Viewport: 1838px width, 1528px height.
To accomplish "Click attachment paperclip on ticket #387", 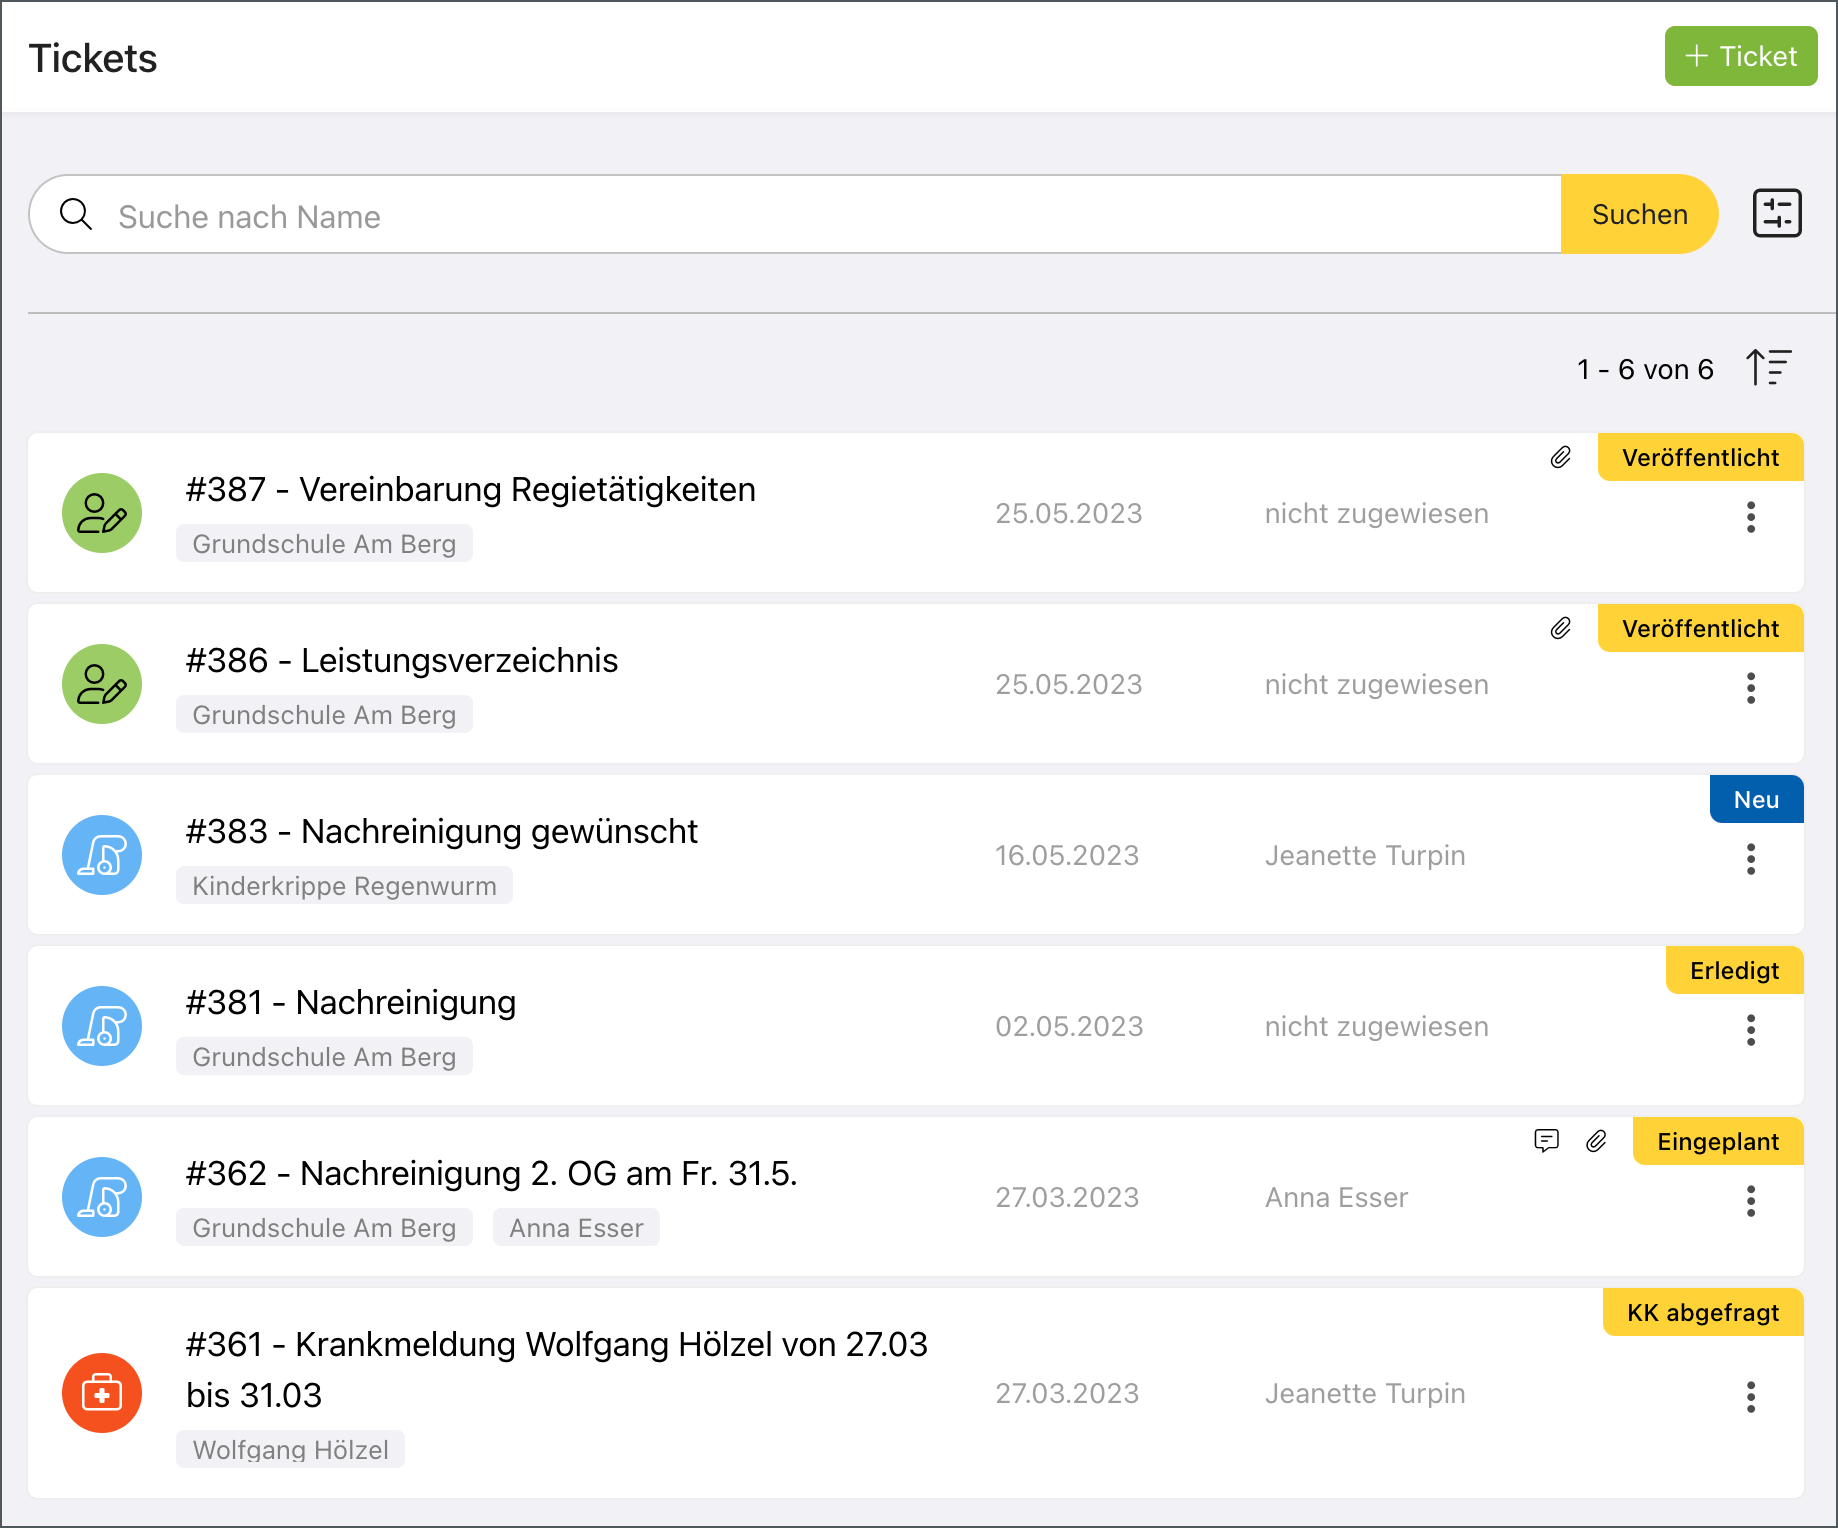I will [1560, 458].
